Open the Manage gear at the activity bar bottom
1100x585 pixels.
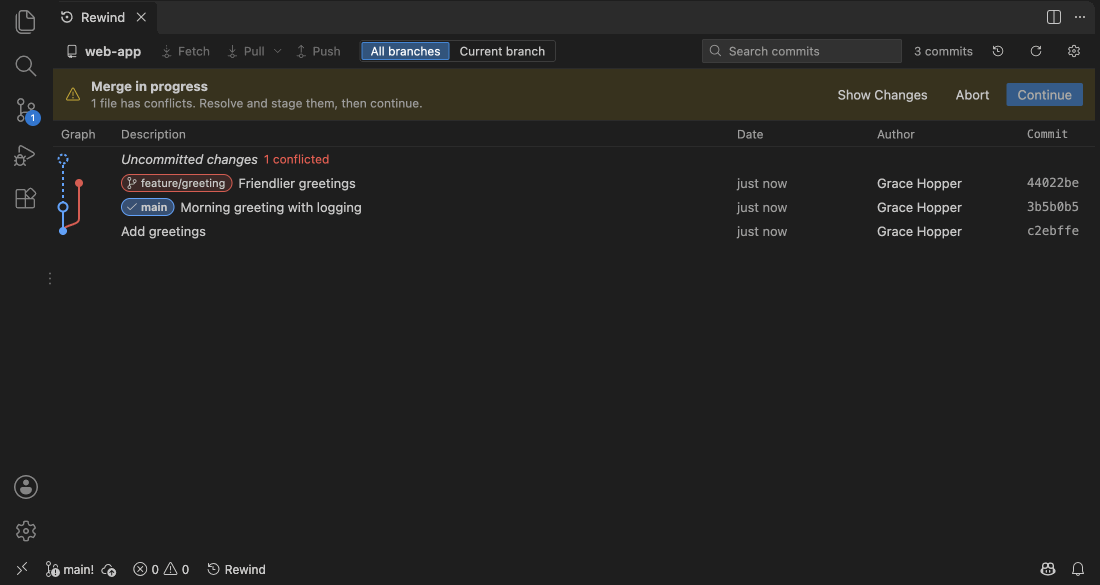click(26, 531)
